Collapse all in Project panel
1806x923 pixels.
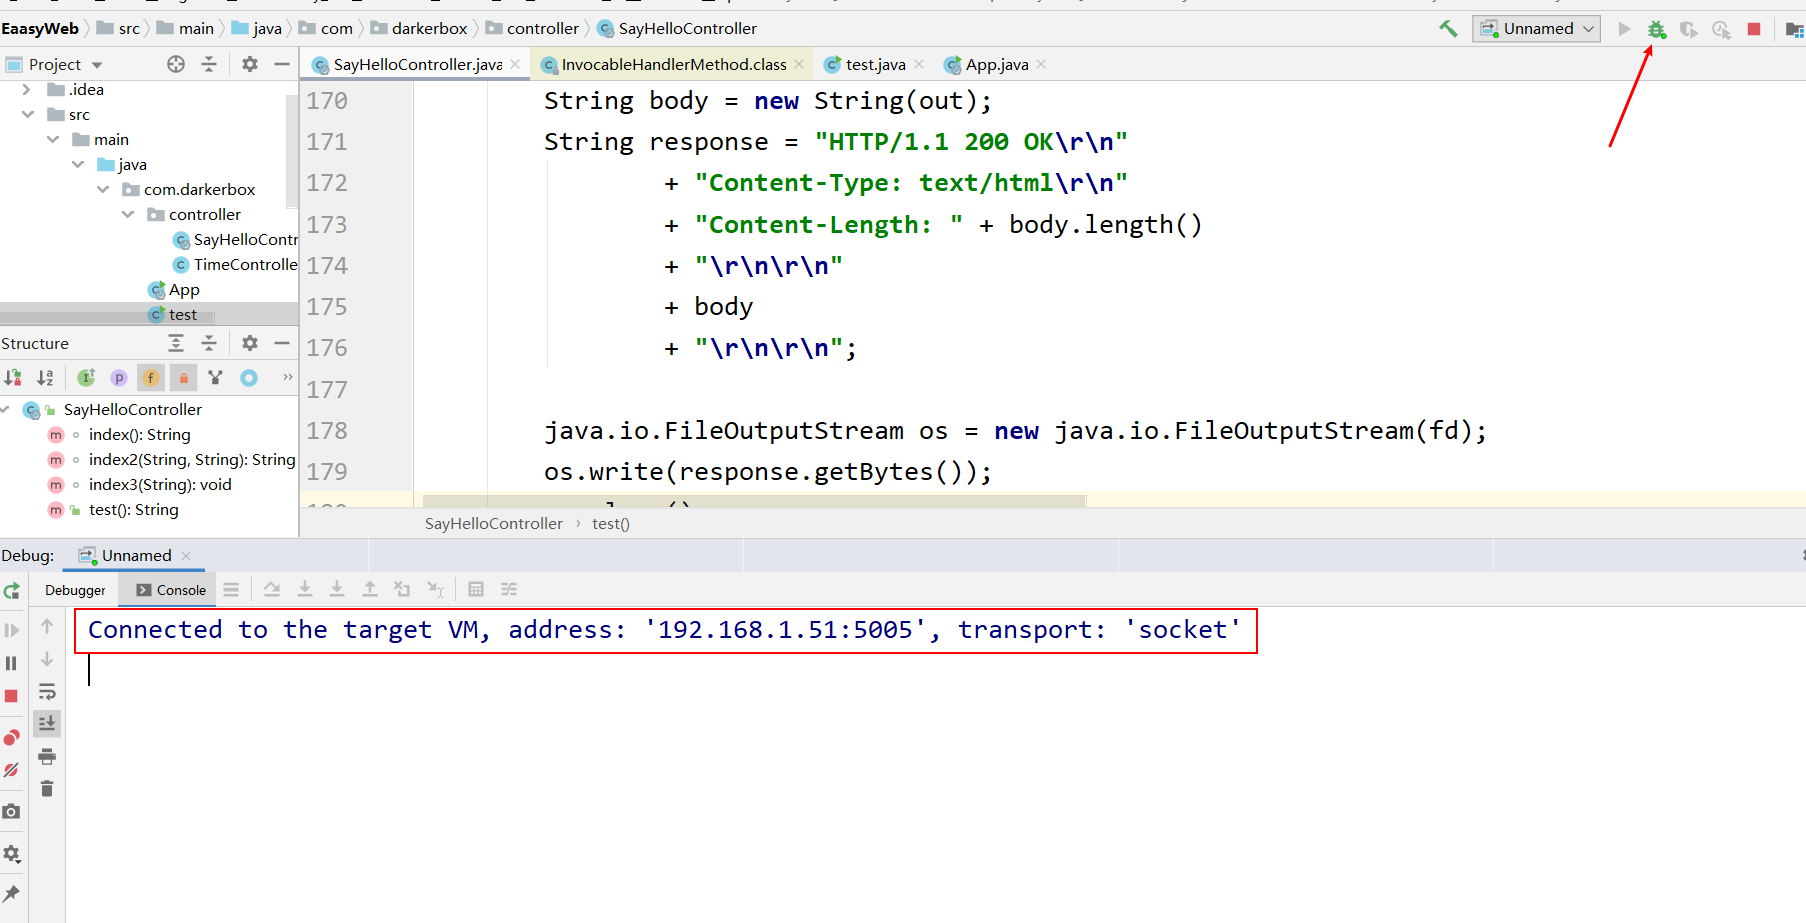[x=209, y=64]
